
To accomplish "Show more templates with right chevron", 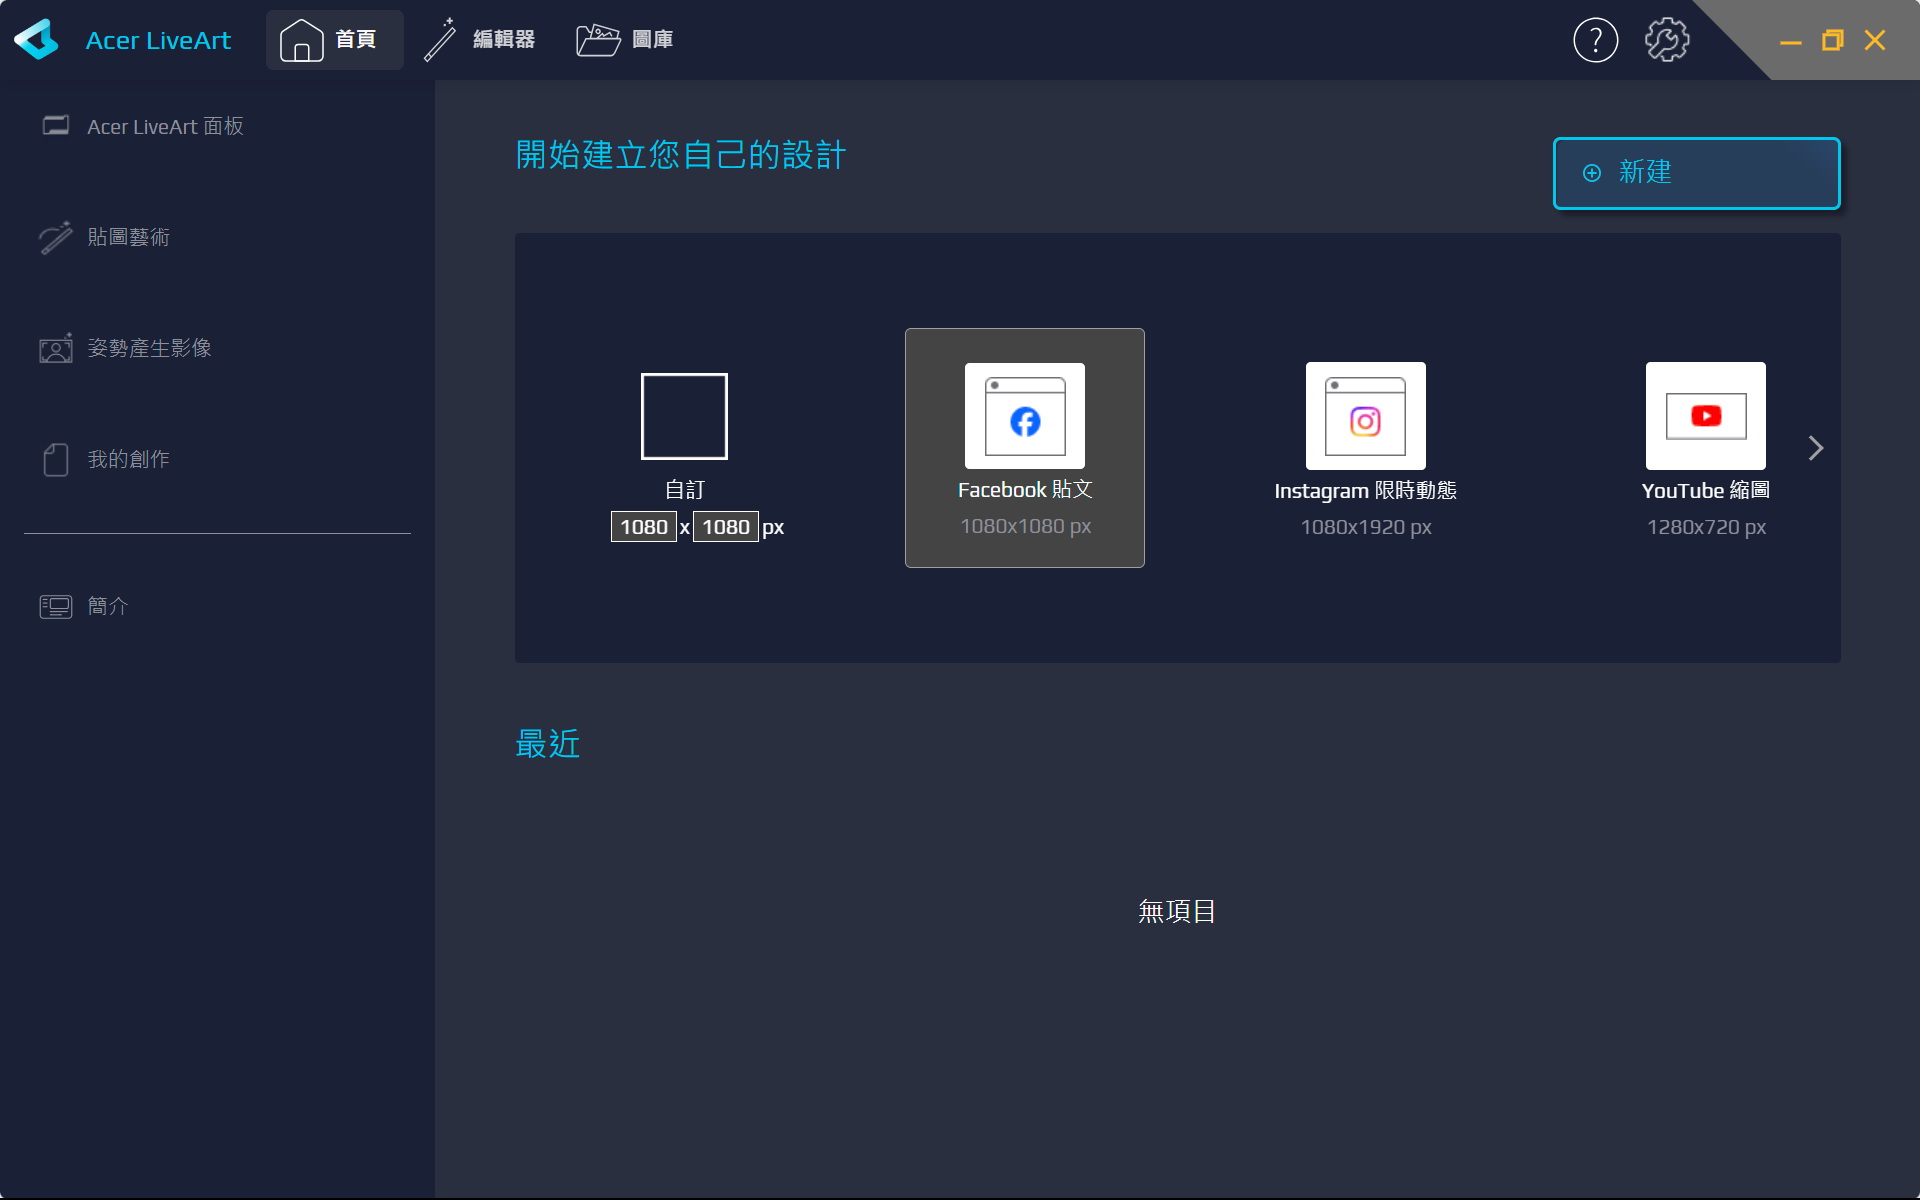I will click(1816, 448).
